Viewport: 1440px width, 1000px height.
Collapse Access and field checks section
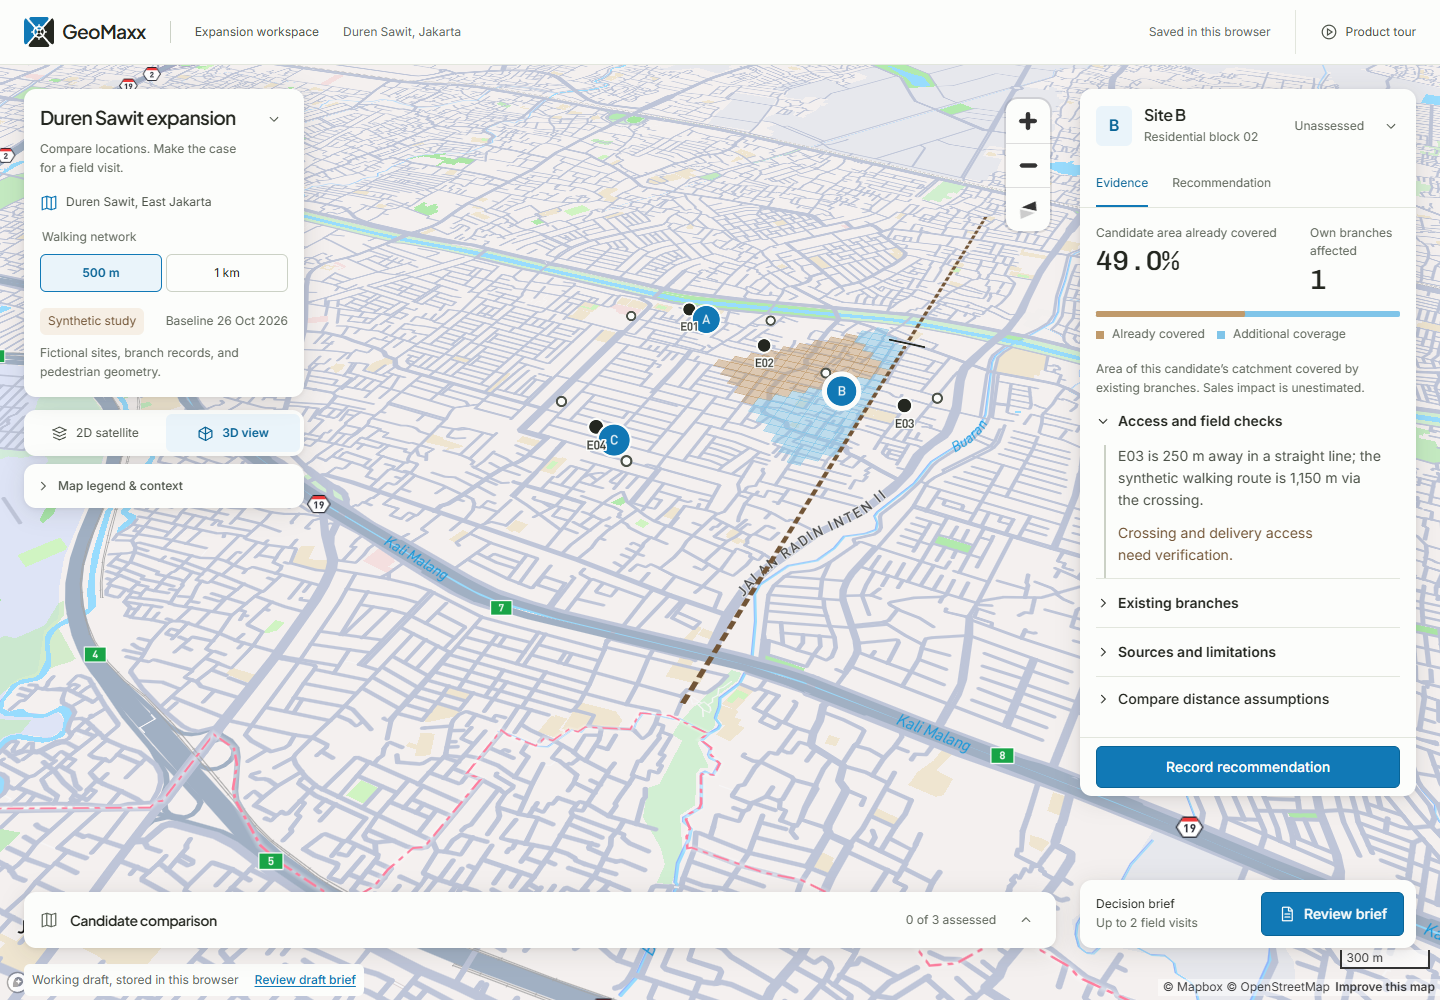1248,421
